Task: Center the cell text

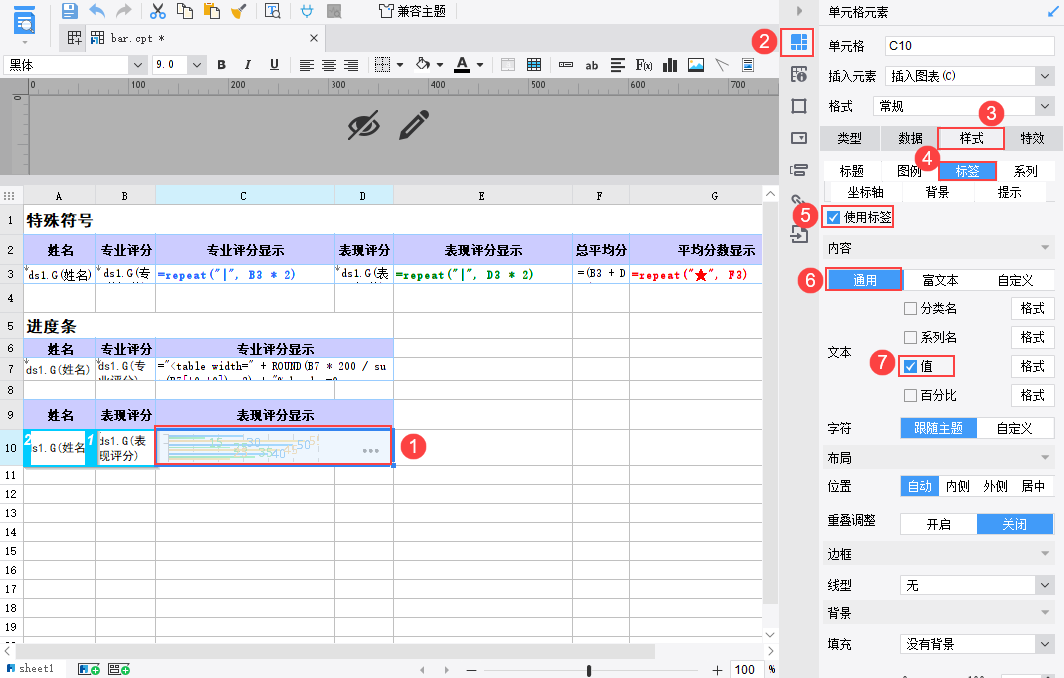Action: 329,65
